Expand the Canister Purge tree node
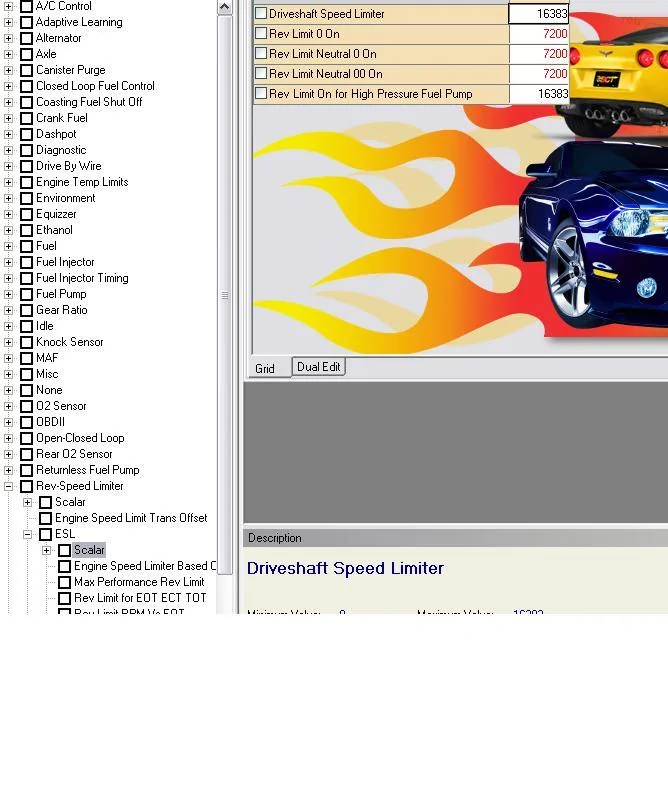The image size is (668, 800). coord(8,70)
